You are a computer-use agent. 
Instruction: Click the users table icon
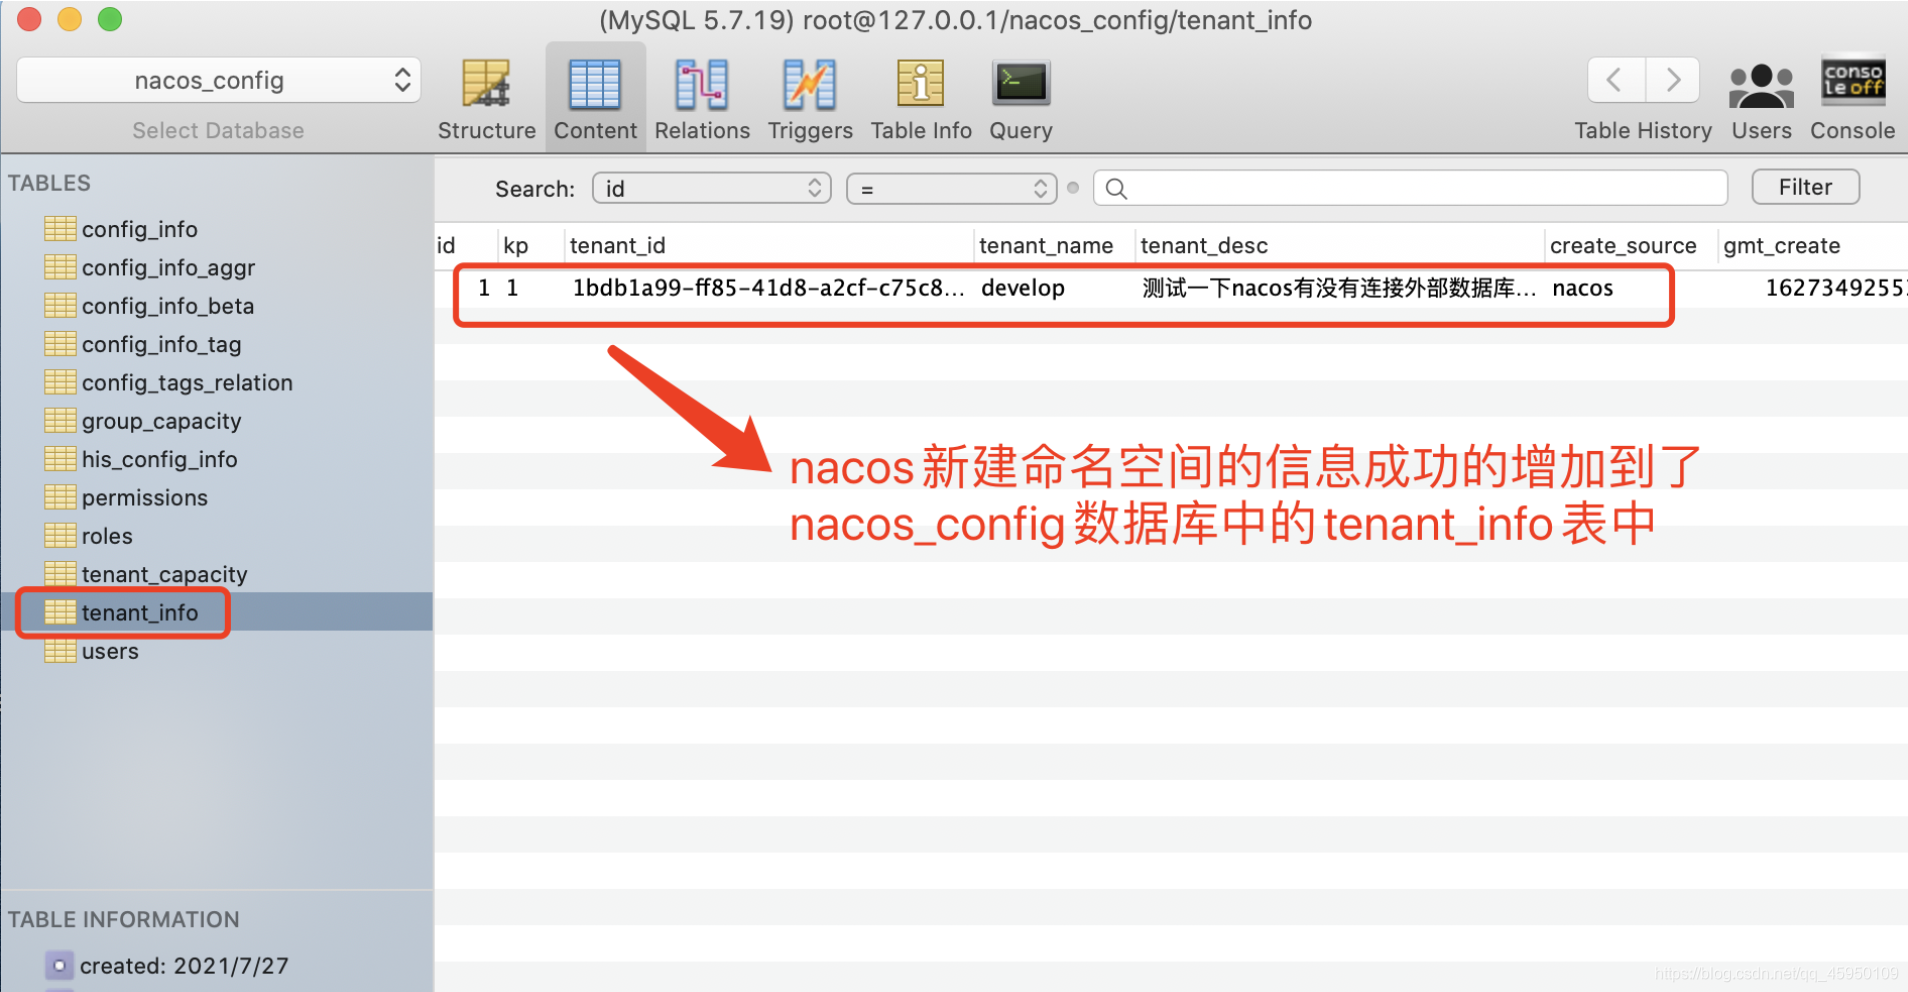[60, 651]
